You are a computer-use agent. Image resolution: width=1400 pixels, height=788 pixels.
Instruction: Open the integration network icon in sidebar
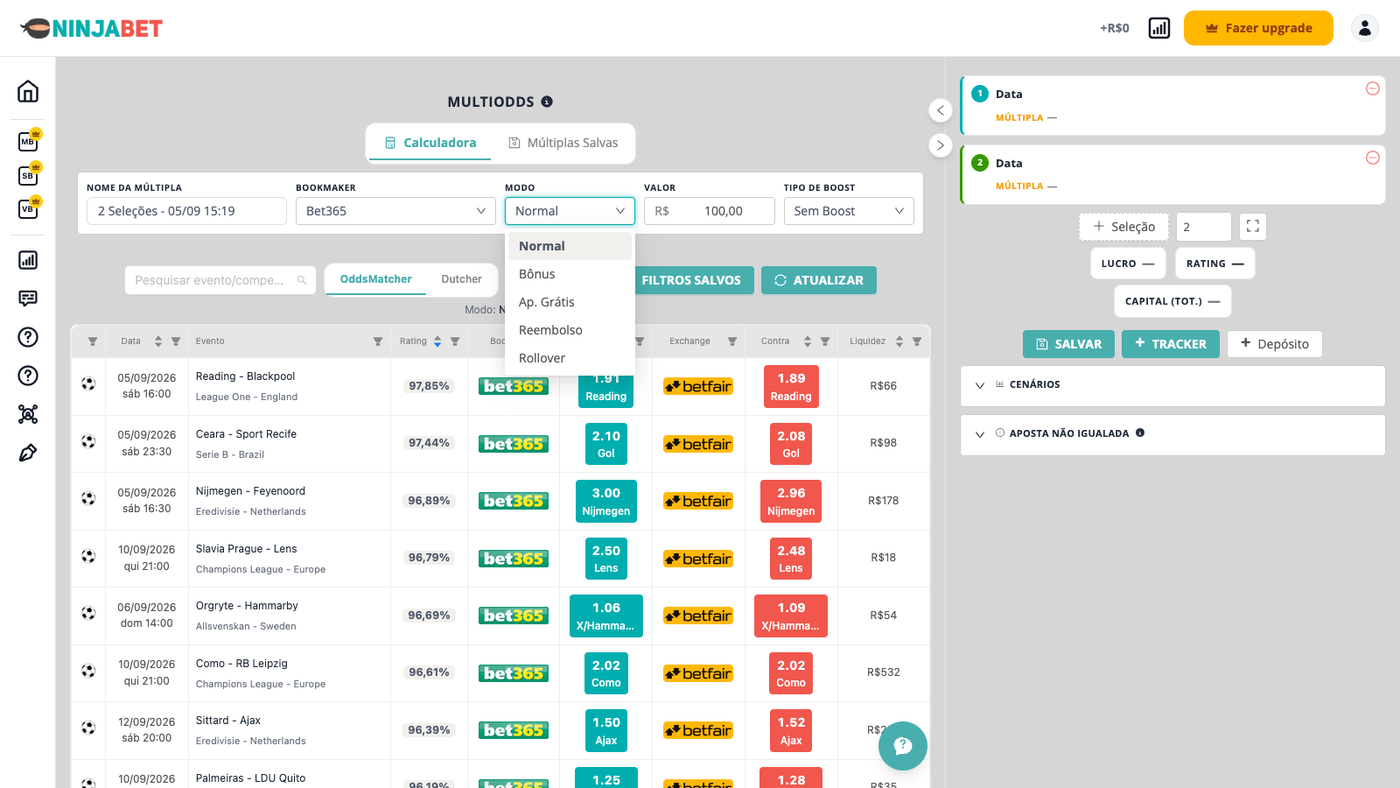[28, 414]
